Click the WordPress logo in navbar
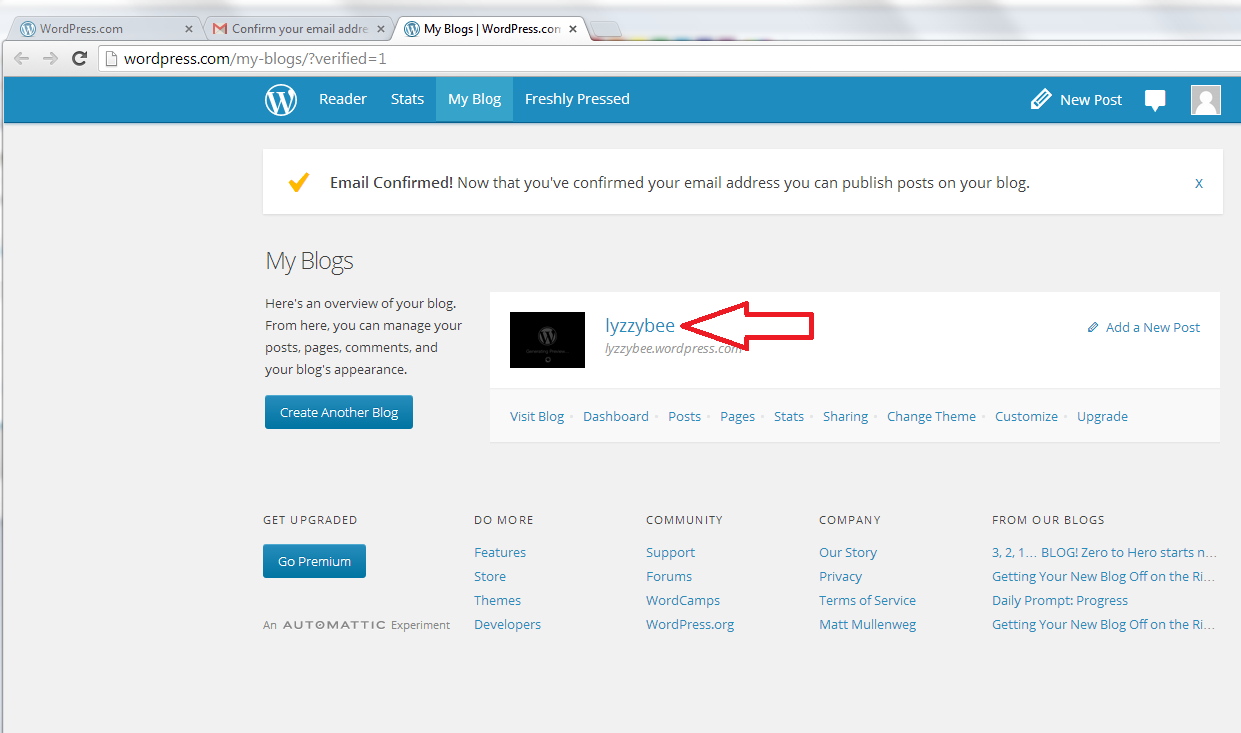This screenshot has width=1241, height=733. [x=281, y=100]
